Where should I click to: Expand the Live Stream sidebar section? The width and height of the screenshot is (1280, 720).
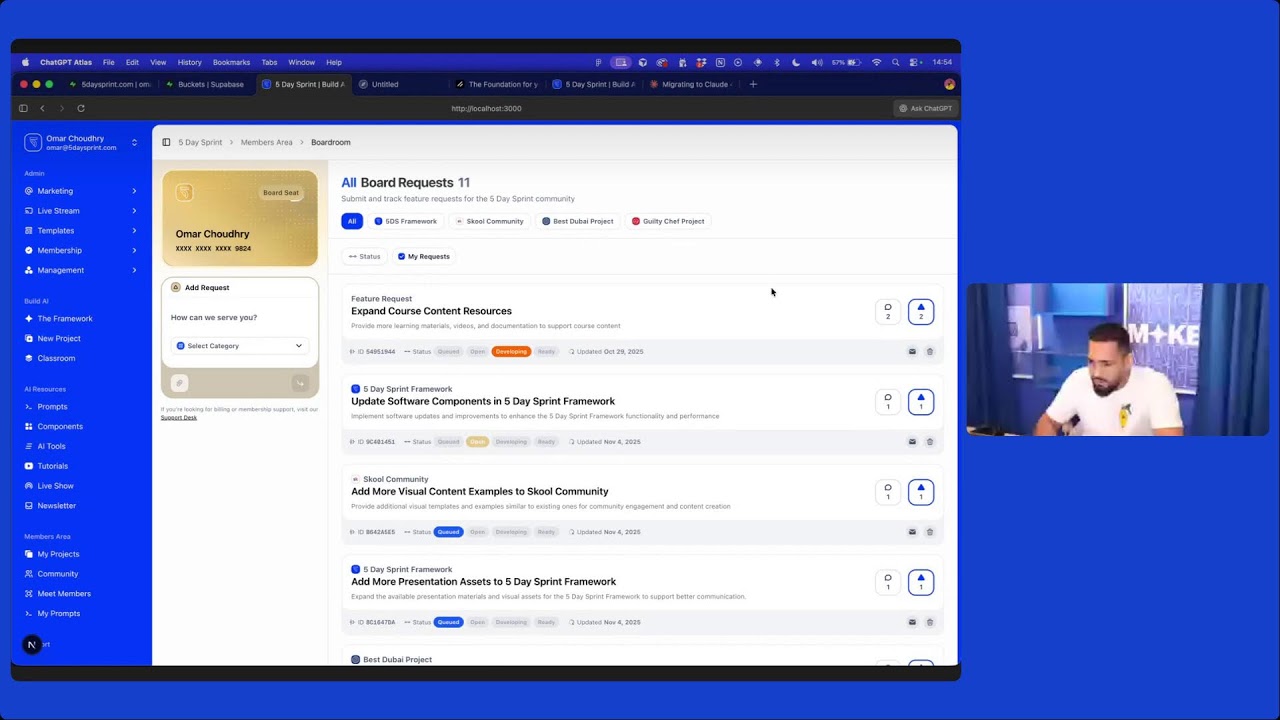click(x=81, y=211)
